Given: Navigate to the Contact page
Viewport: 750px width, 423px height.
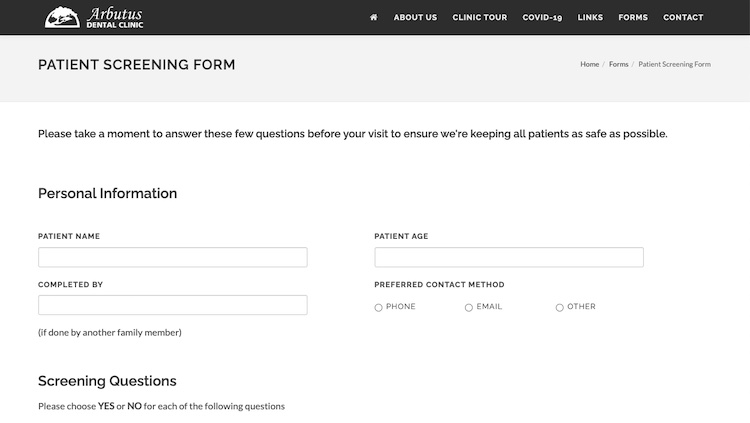Looking at the screenshot, I should (683, 17).
